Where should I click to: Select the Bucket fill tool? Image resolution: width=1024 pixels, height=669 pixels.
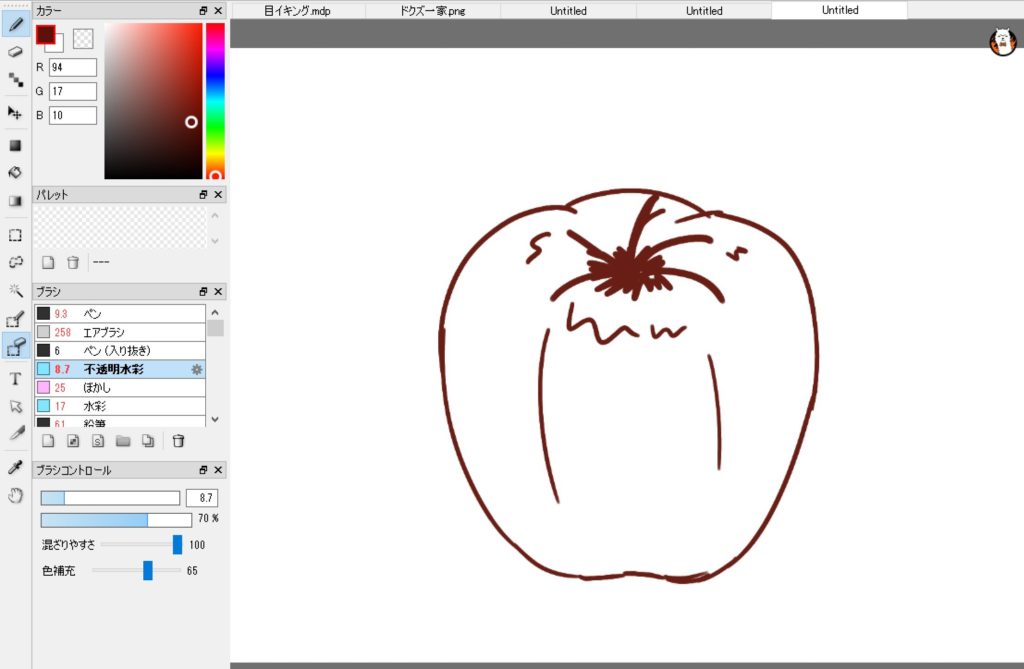click(15, 172)
